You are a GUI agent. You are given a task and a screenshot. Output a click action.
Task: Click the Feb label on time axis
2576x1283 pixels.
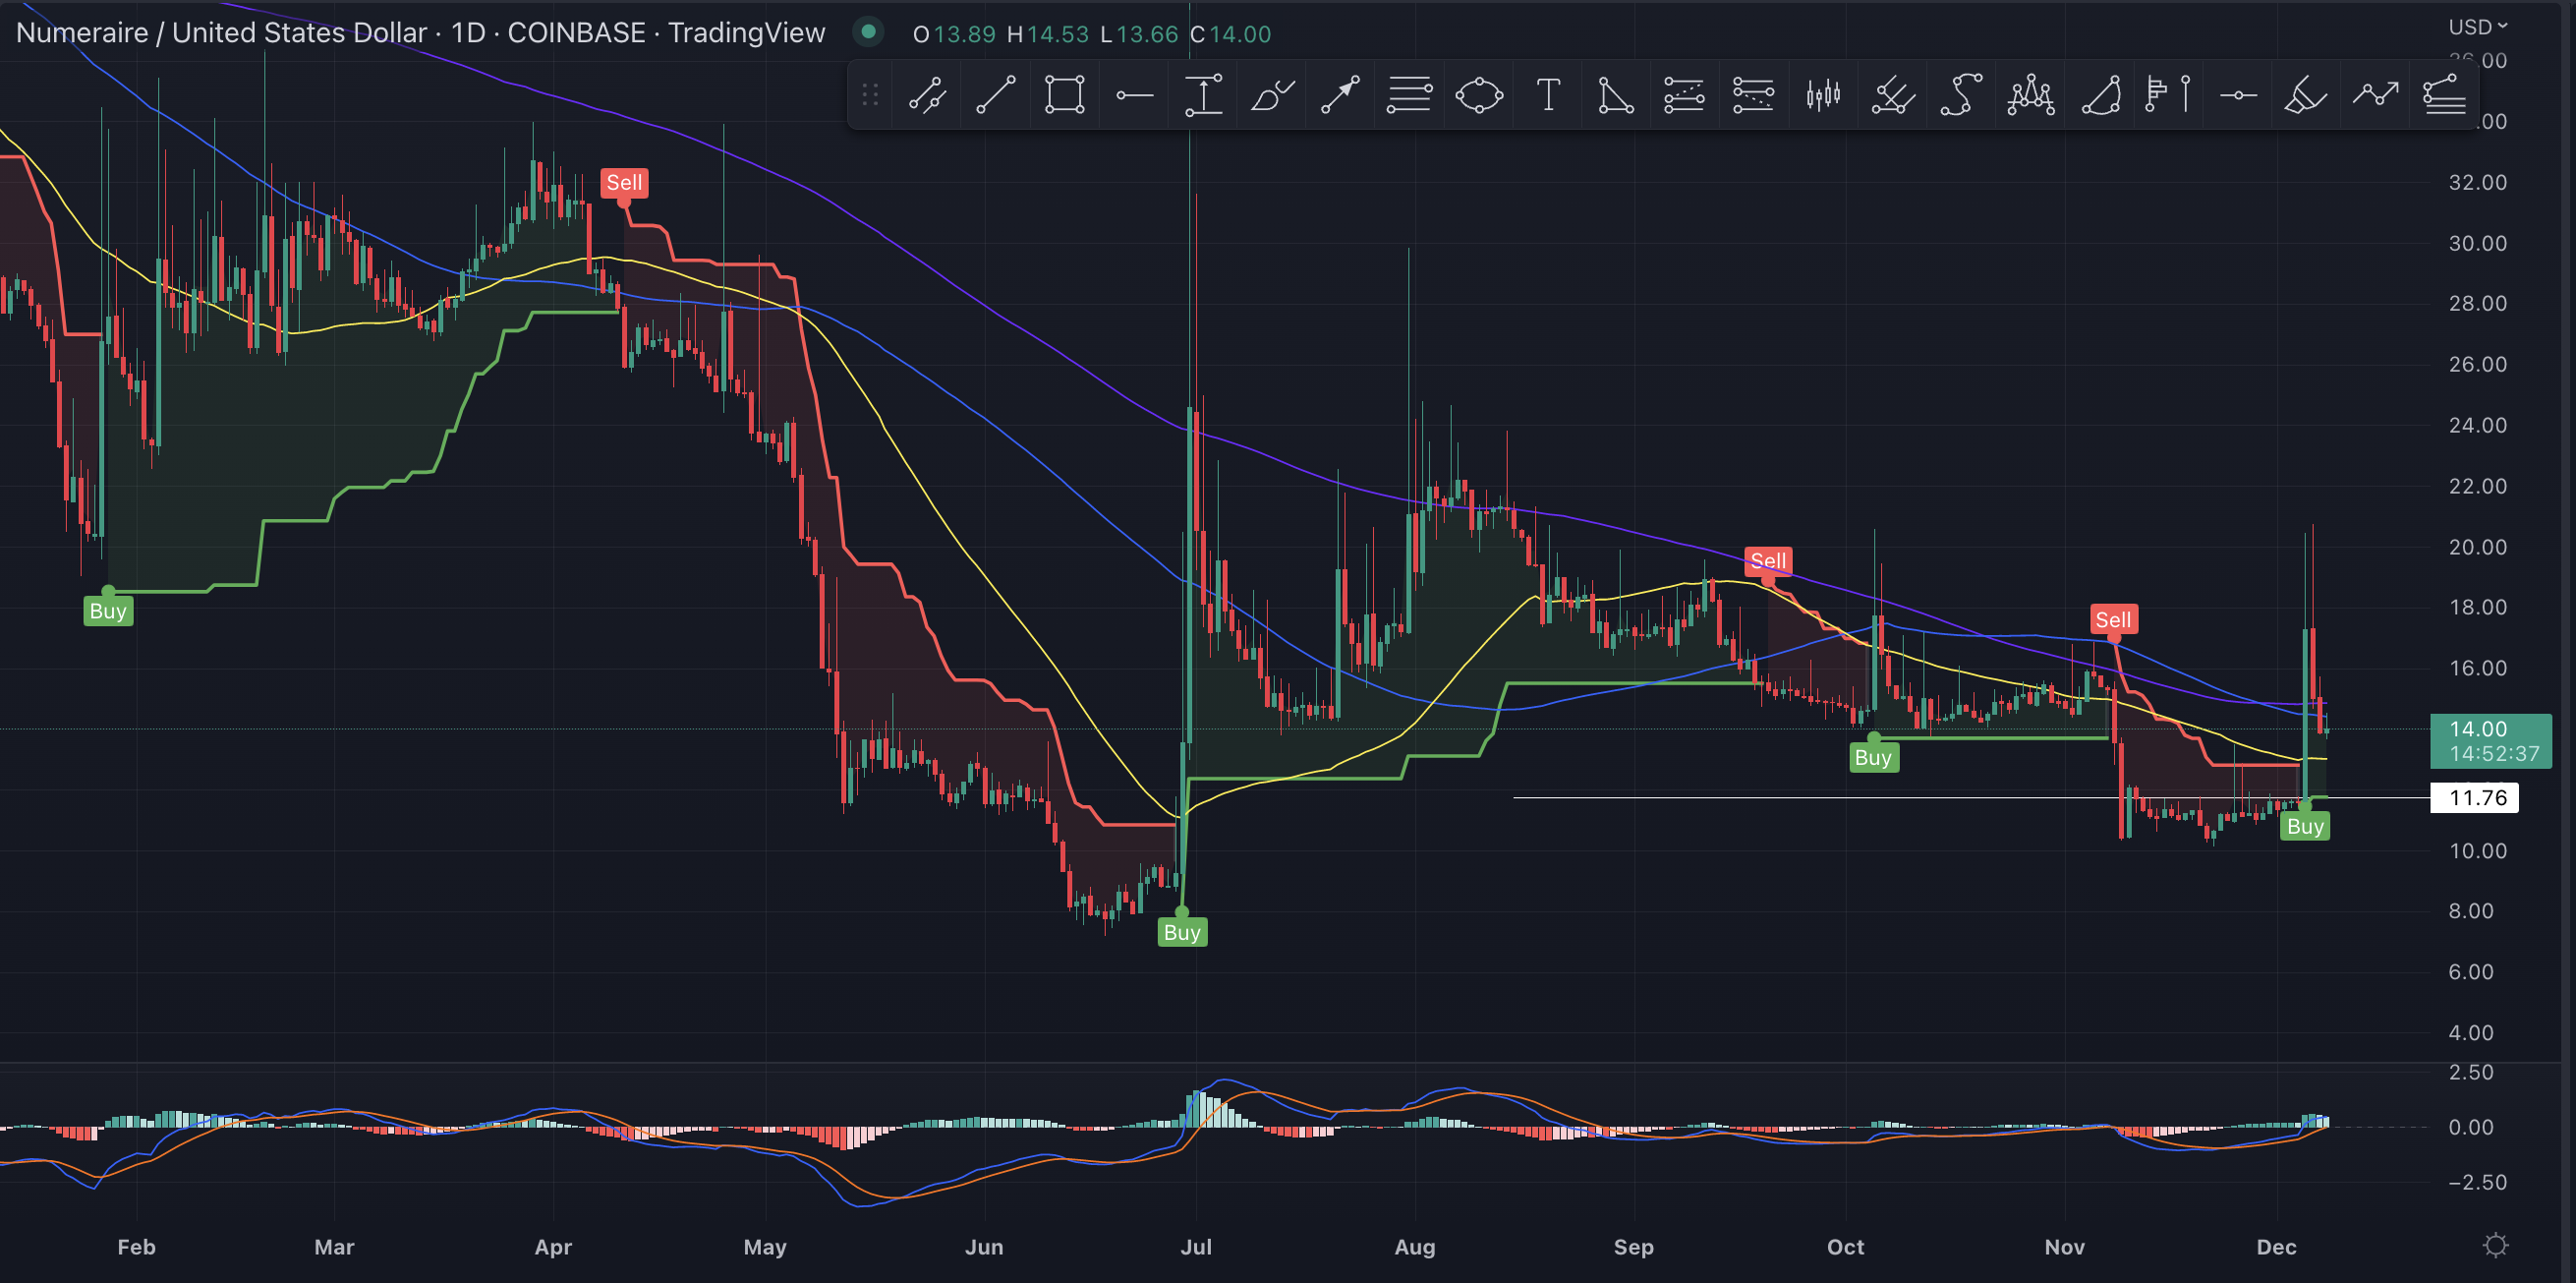(x=136, y=1246)
